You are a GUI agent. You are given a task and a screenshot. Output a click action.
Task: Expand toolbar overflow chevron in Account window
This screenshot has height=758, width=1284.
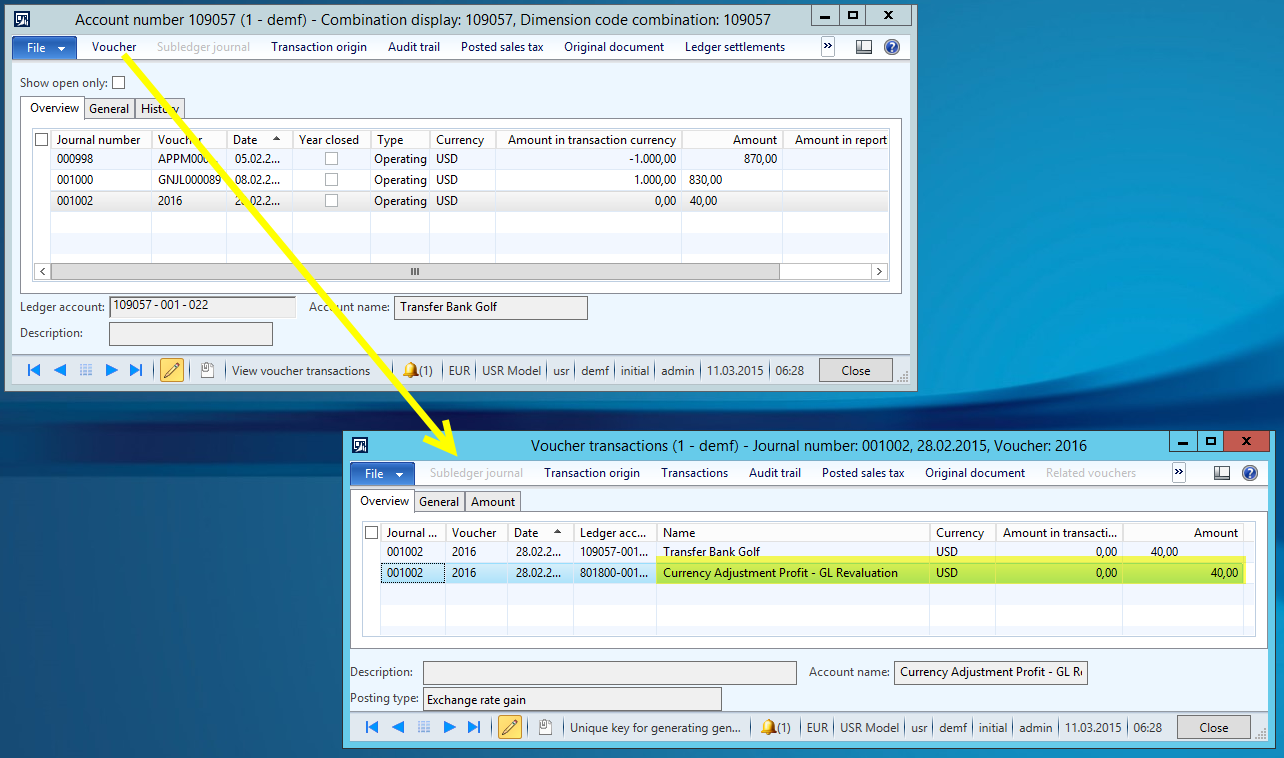828,46
